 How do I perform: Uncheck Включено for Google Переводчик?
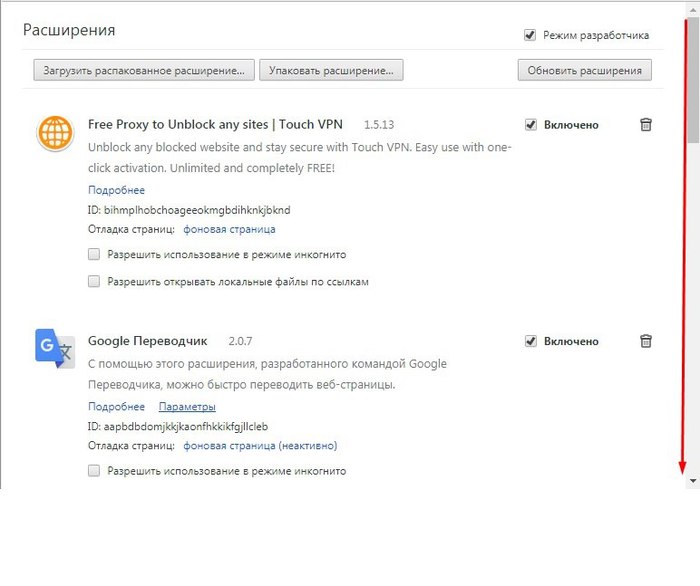[x=530, y=341]
